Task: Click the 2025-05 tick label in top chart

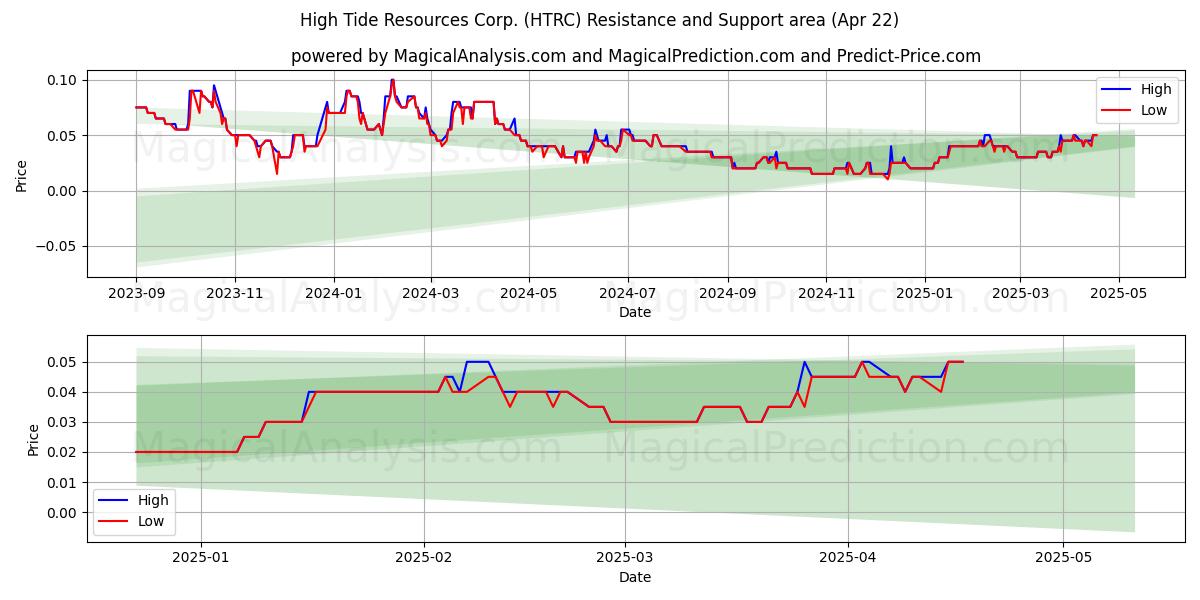Action: 1118,293
